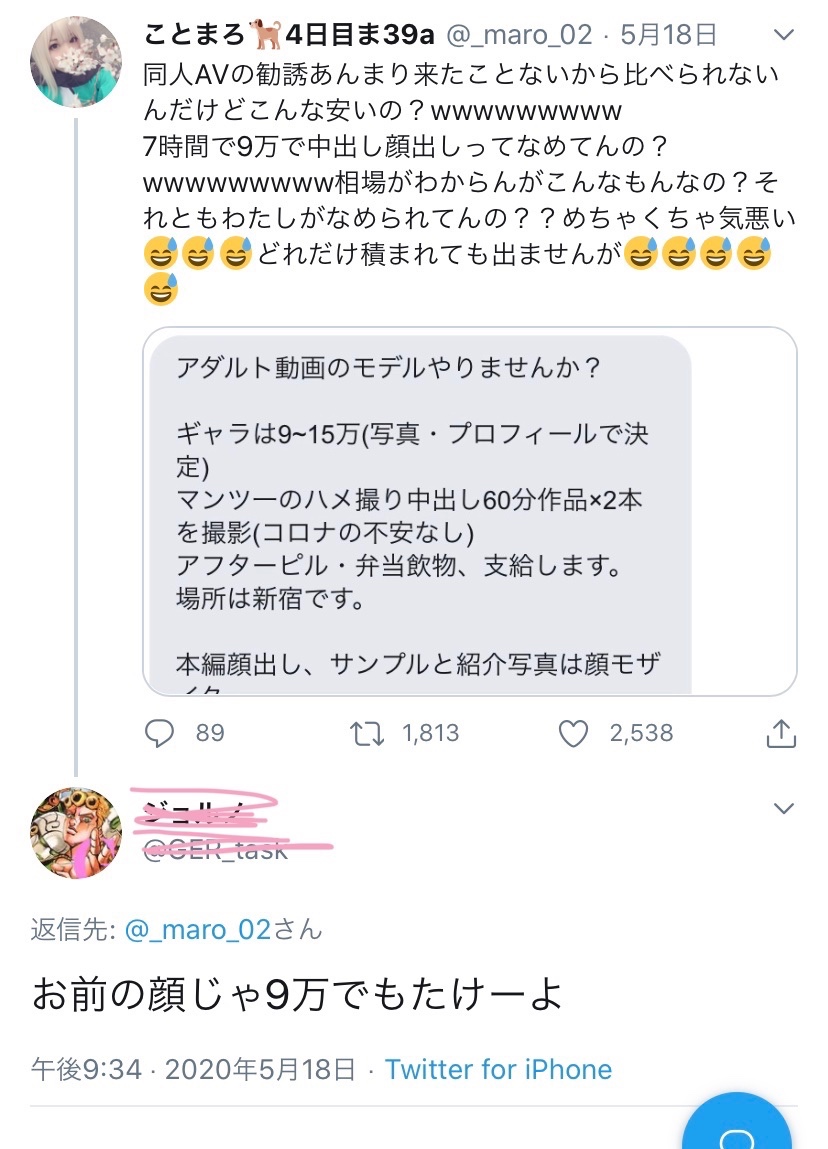
Task: Open the replier's JoJo avatar profile
Action: (x=75, y=832)
